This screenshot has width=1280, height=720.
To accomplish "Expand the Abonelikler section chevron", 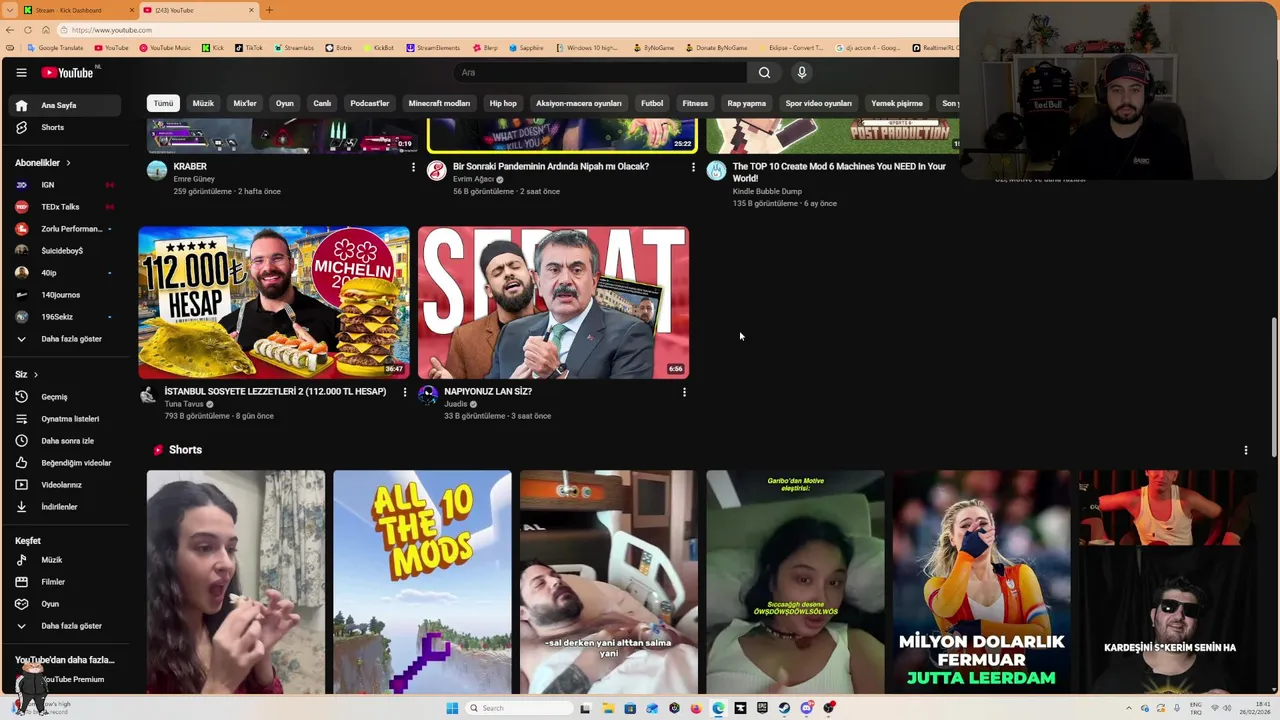I will (x=68, y=163).
